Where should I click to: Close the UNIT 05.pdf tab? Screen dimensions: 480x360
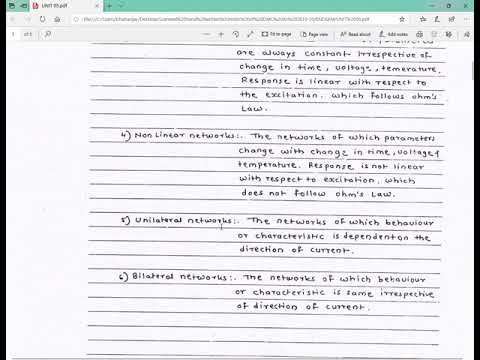point(97,6)
